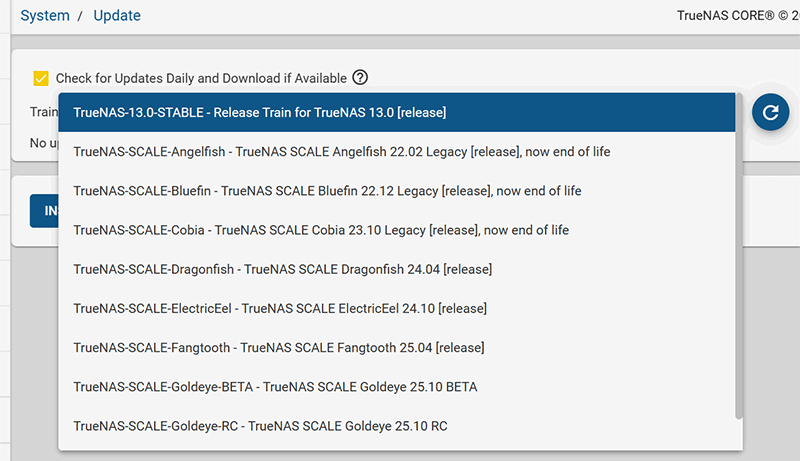Select TrueNAS-13.0-STABLE release train option
The width and height of the screenshot is (800, 461).
pyautogui.click(x=260, y=112)
